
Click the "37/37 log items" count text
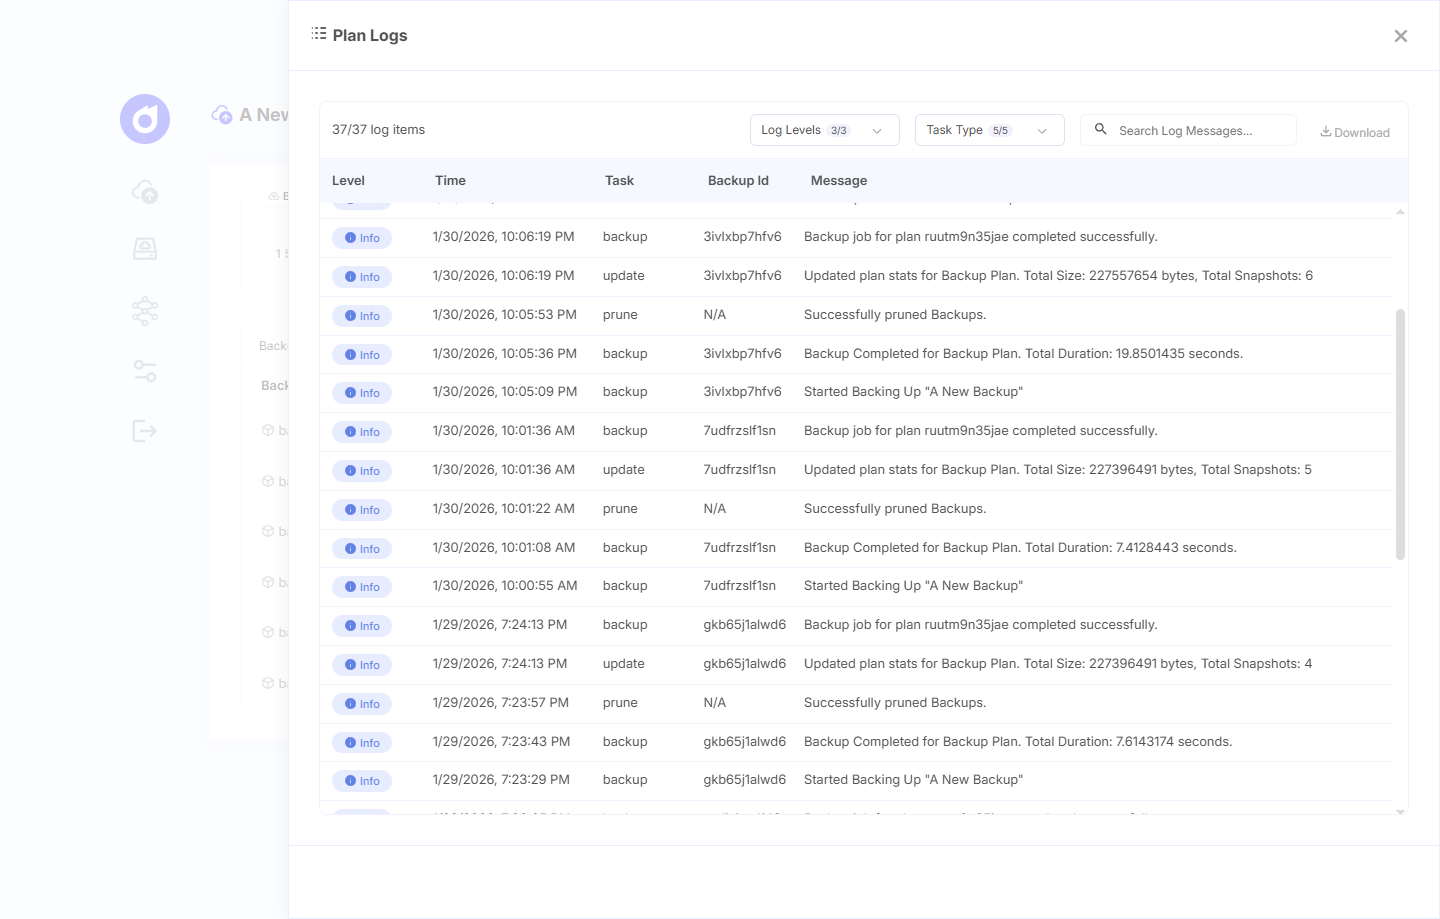pos(378,130)
